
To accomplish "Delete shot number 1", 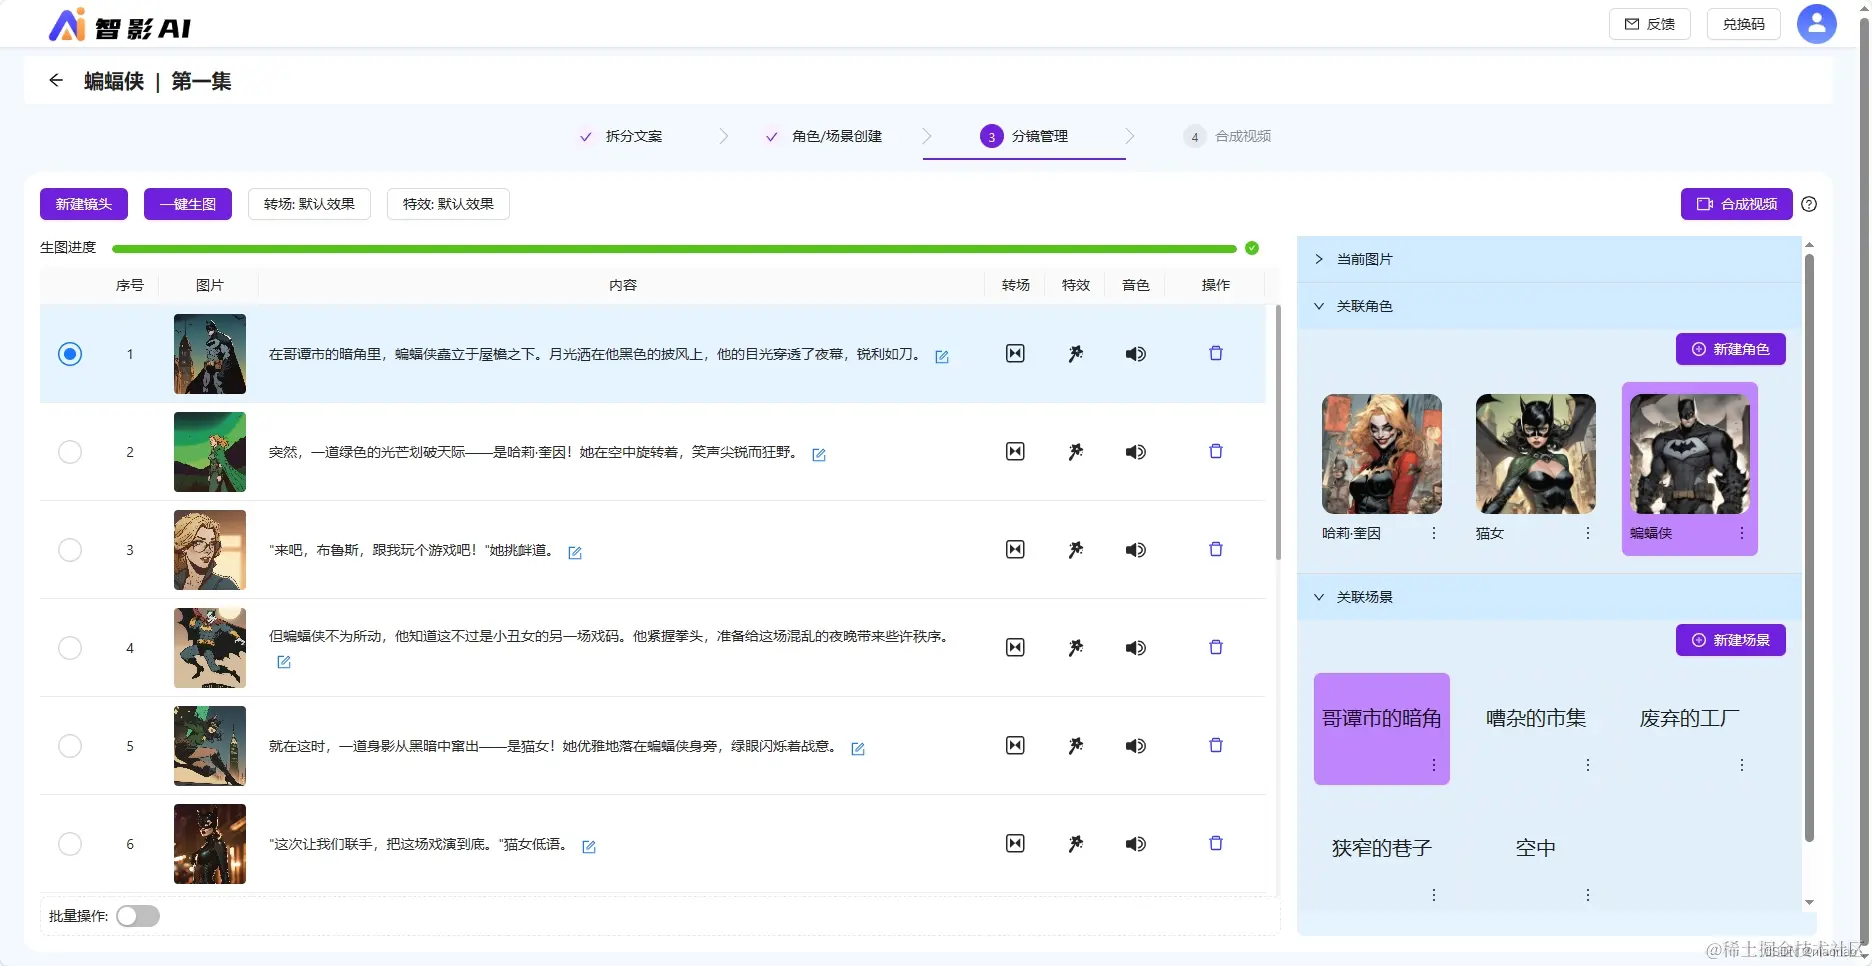I will click(1216, 353).
